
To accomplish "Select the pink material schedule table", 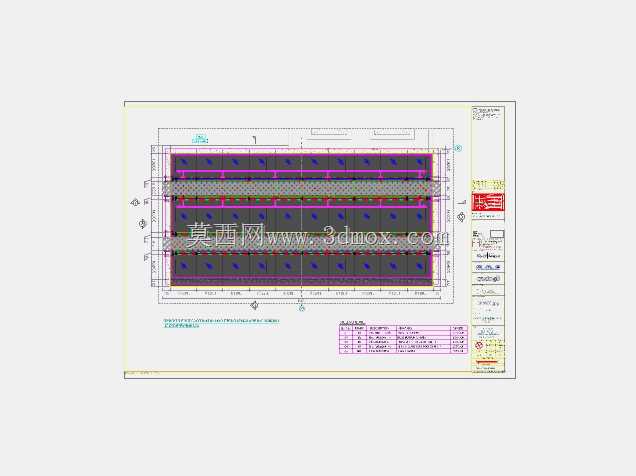I will click(x=403, y=338).
